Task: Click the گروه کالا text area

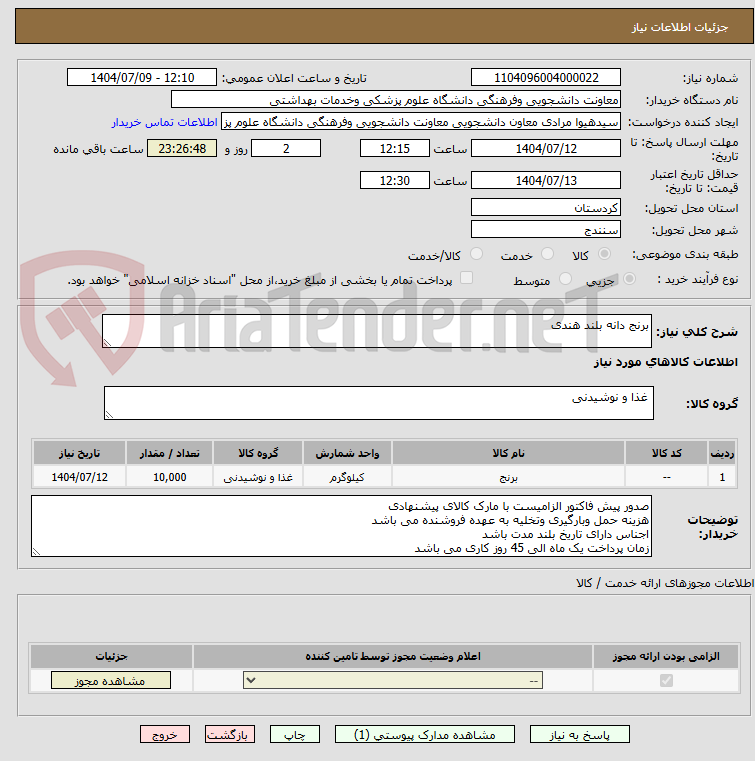Action: click(x=378, y=403)
